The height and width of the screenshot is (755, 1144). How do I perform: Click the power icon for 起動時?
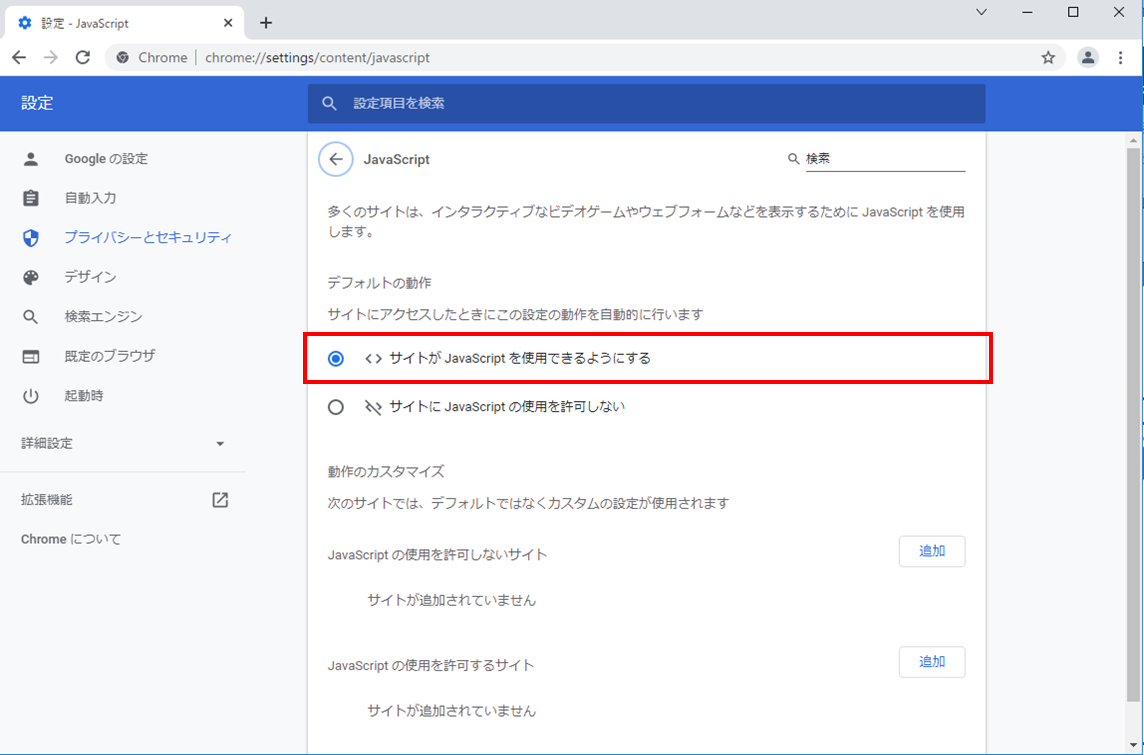pyautogui.click(x=31, y=396)
